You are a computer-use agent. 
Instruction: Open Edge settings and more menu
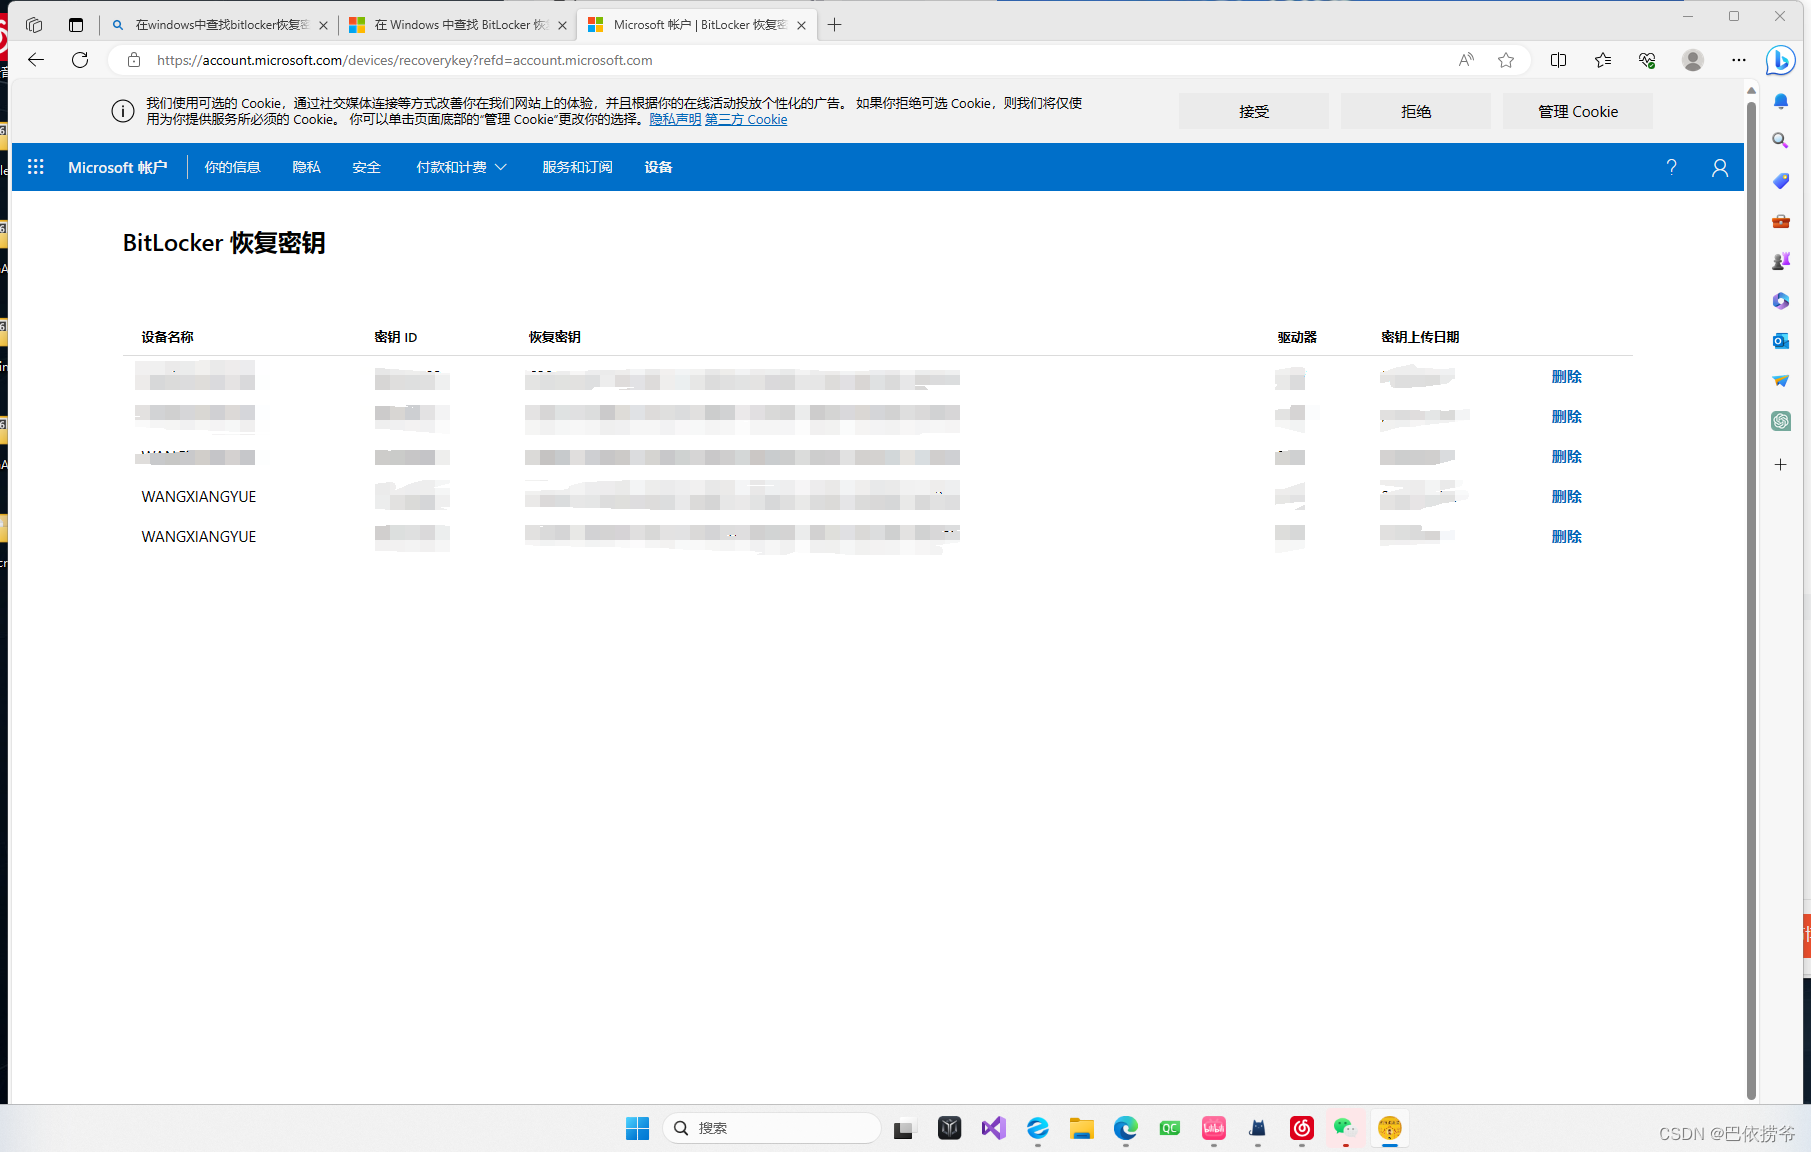click(x=1739, y=60)
